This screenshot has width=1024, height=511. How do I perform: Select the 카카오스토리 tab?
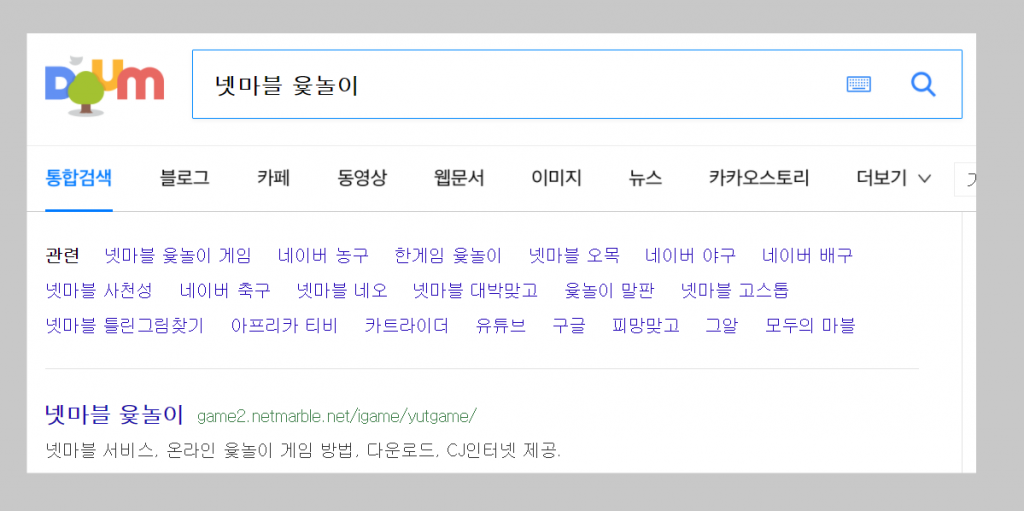(759, 178)
